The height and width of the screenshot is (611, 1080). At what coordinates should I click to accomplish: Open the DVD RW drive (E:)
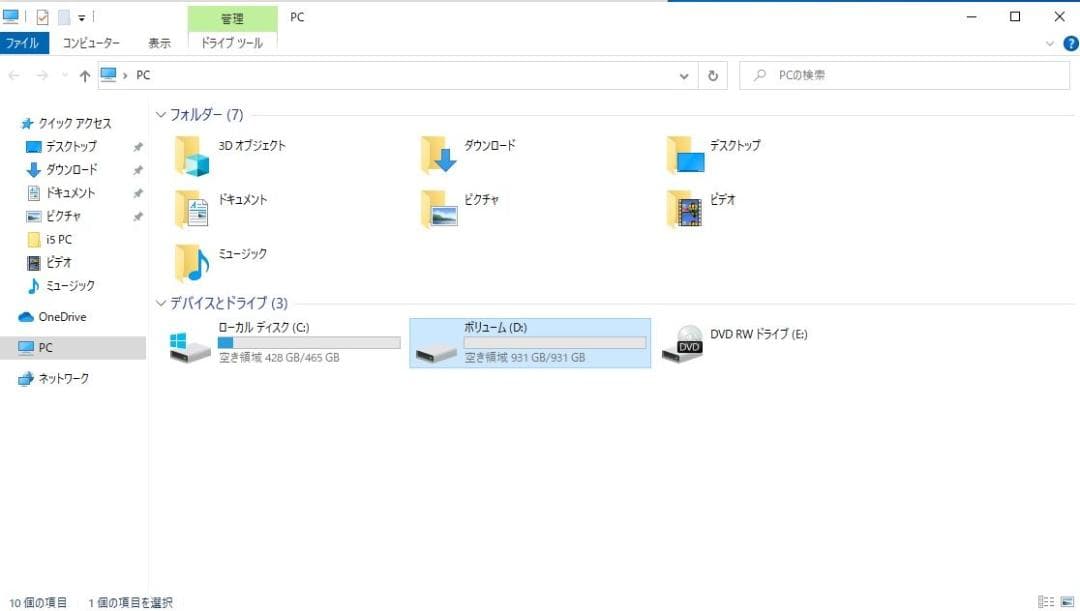[684, 341]
